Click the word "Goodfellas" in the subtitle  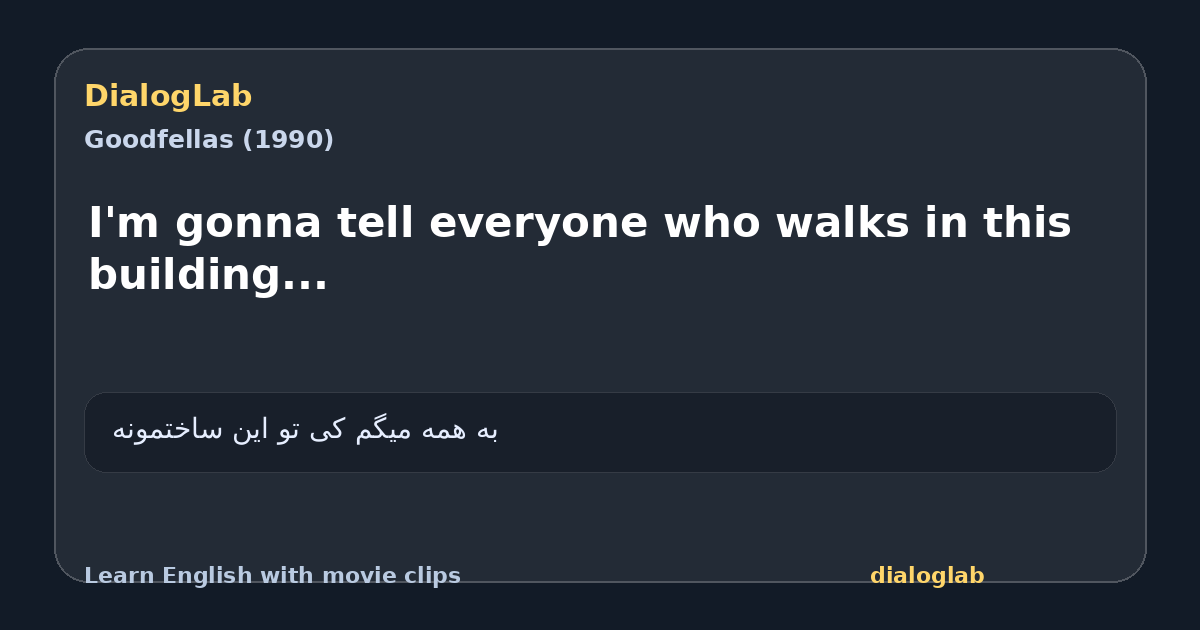160,140
